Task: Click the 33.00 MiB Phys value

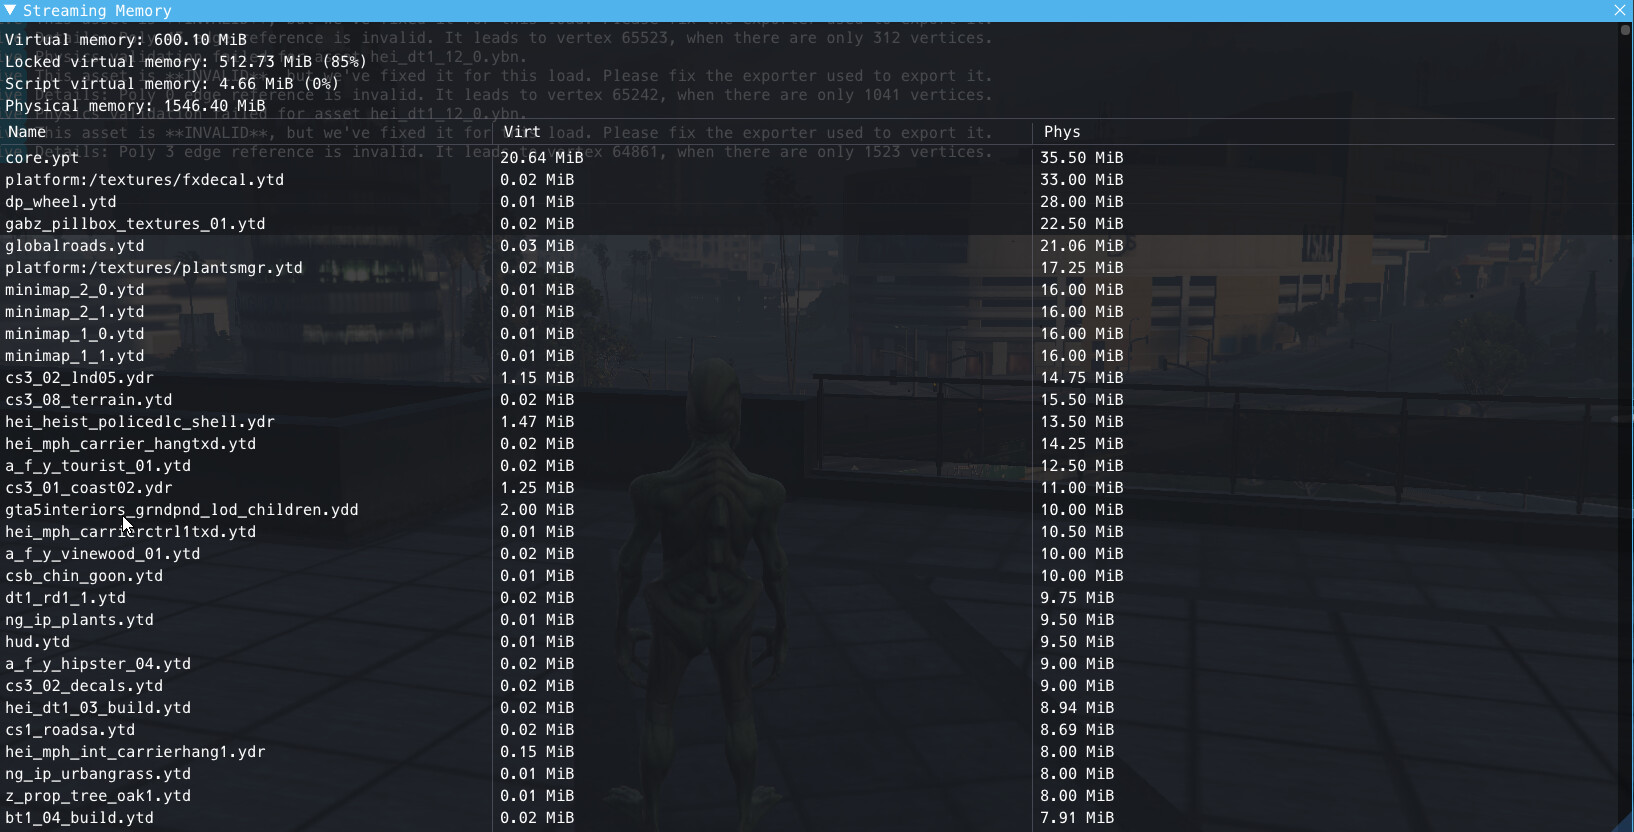Action: point(1082,180)
